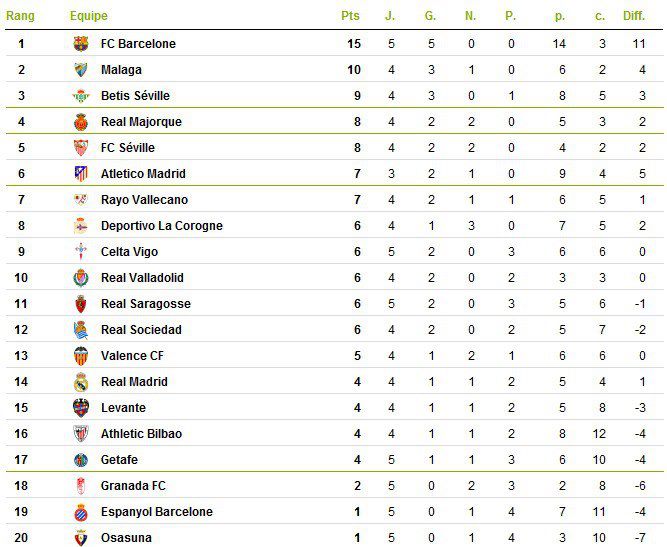Click the Athletic Bilbao crest icon

(x=81, y=433)
